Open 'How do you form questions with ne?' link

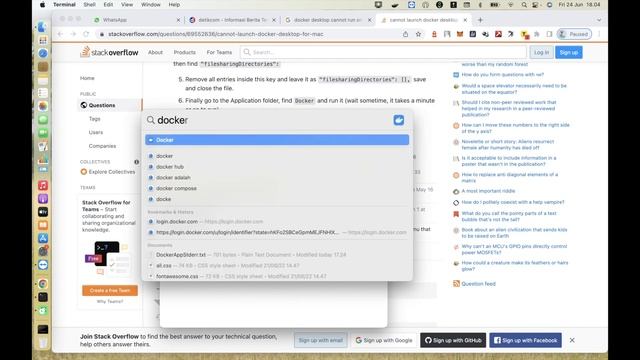[x=502, y=75]
